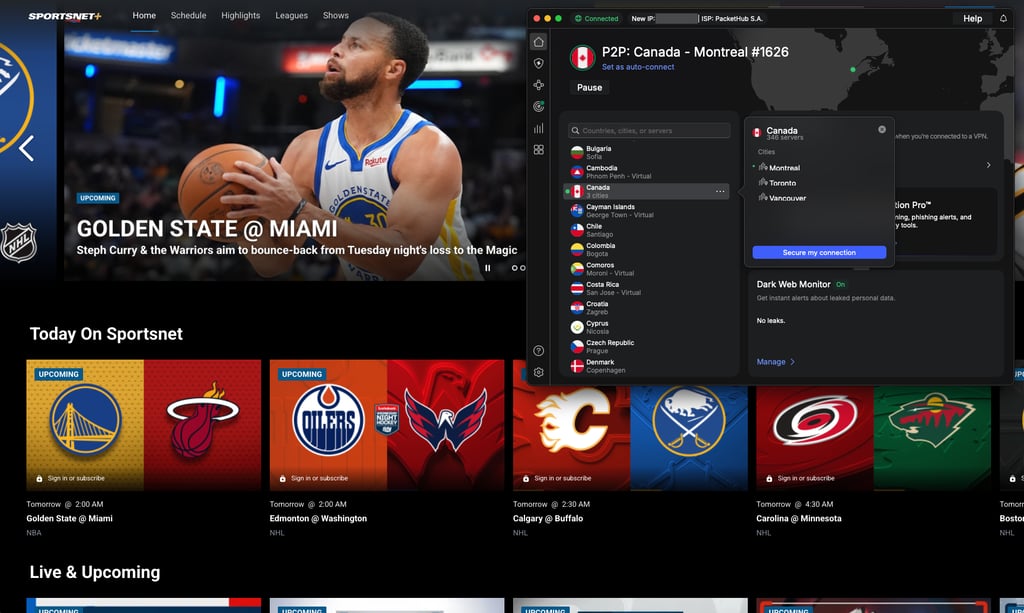1024x613 pixels.
Task: Open the NordVPN Home sidebar icon
Action: coord(538,42)
